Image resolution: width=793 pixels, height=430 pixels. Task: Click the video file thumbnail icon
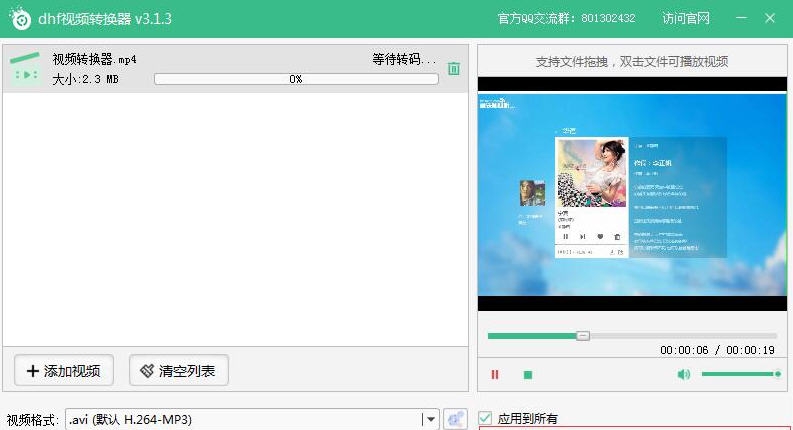(24, 69)
